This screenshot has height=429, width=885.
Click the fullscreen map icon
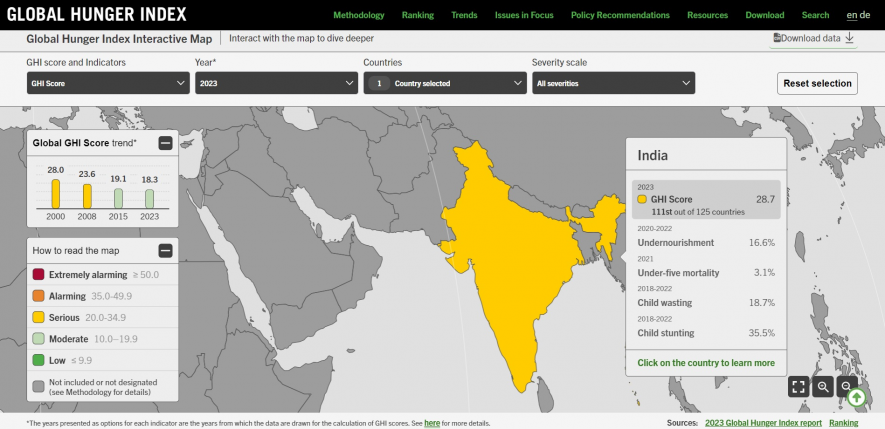(x=797, y=386)
